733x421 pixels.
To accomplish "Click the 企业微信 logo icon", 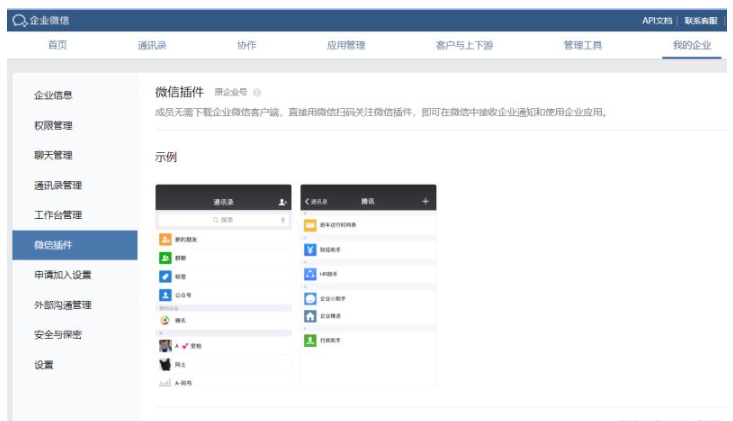I will 20,21.
